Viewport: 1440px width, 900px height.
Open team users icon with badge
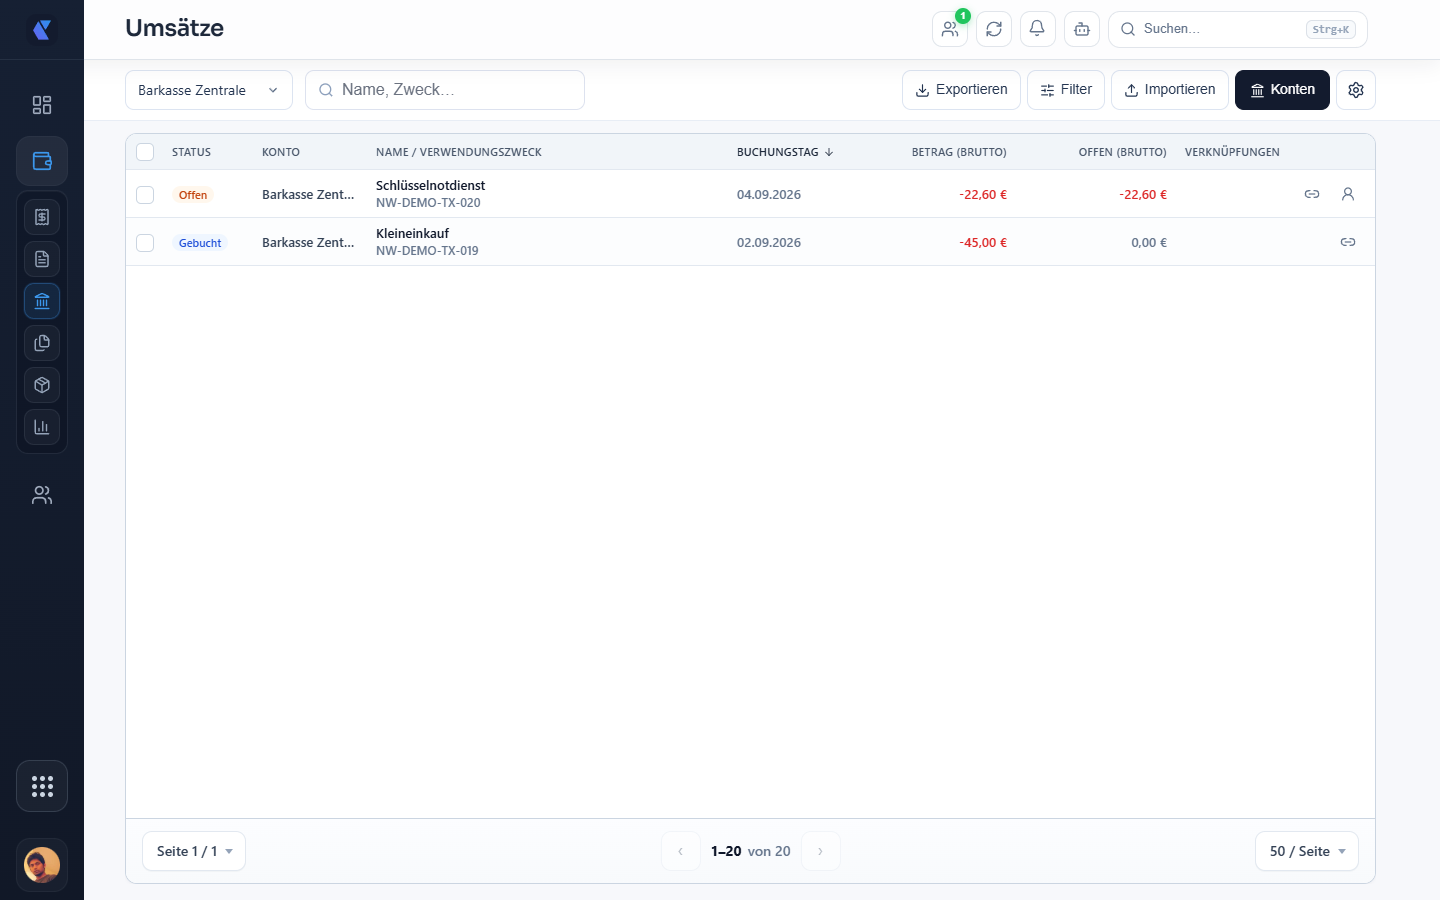[950, 29]
